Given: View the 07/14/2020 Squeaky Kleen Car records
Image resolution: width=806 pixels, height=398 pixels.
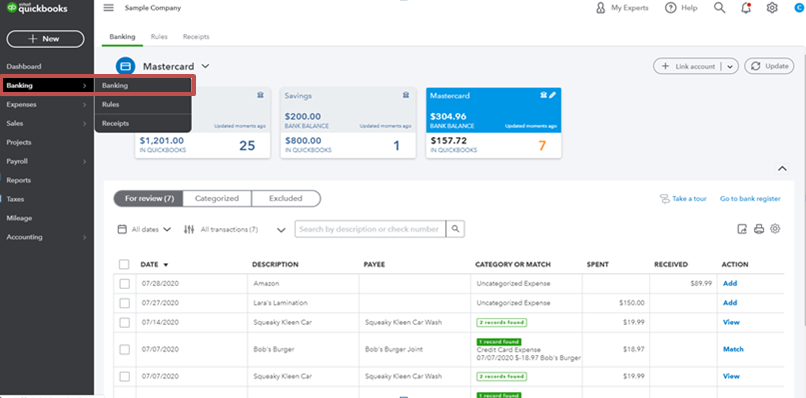Looking at the screenshot, I should tap(731, 322).
